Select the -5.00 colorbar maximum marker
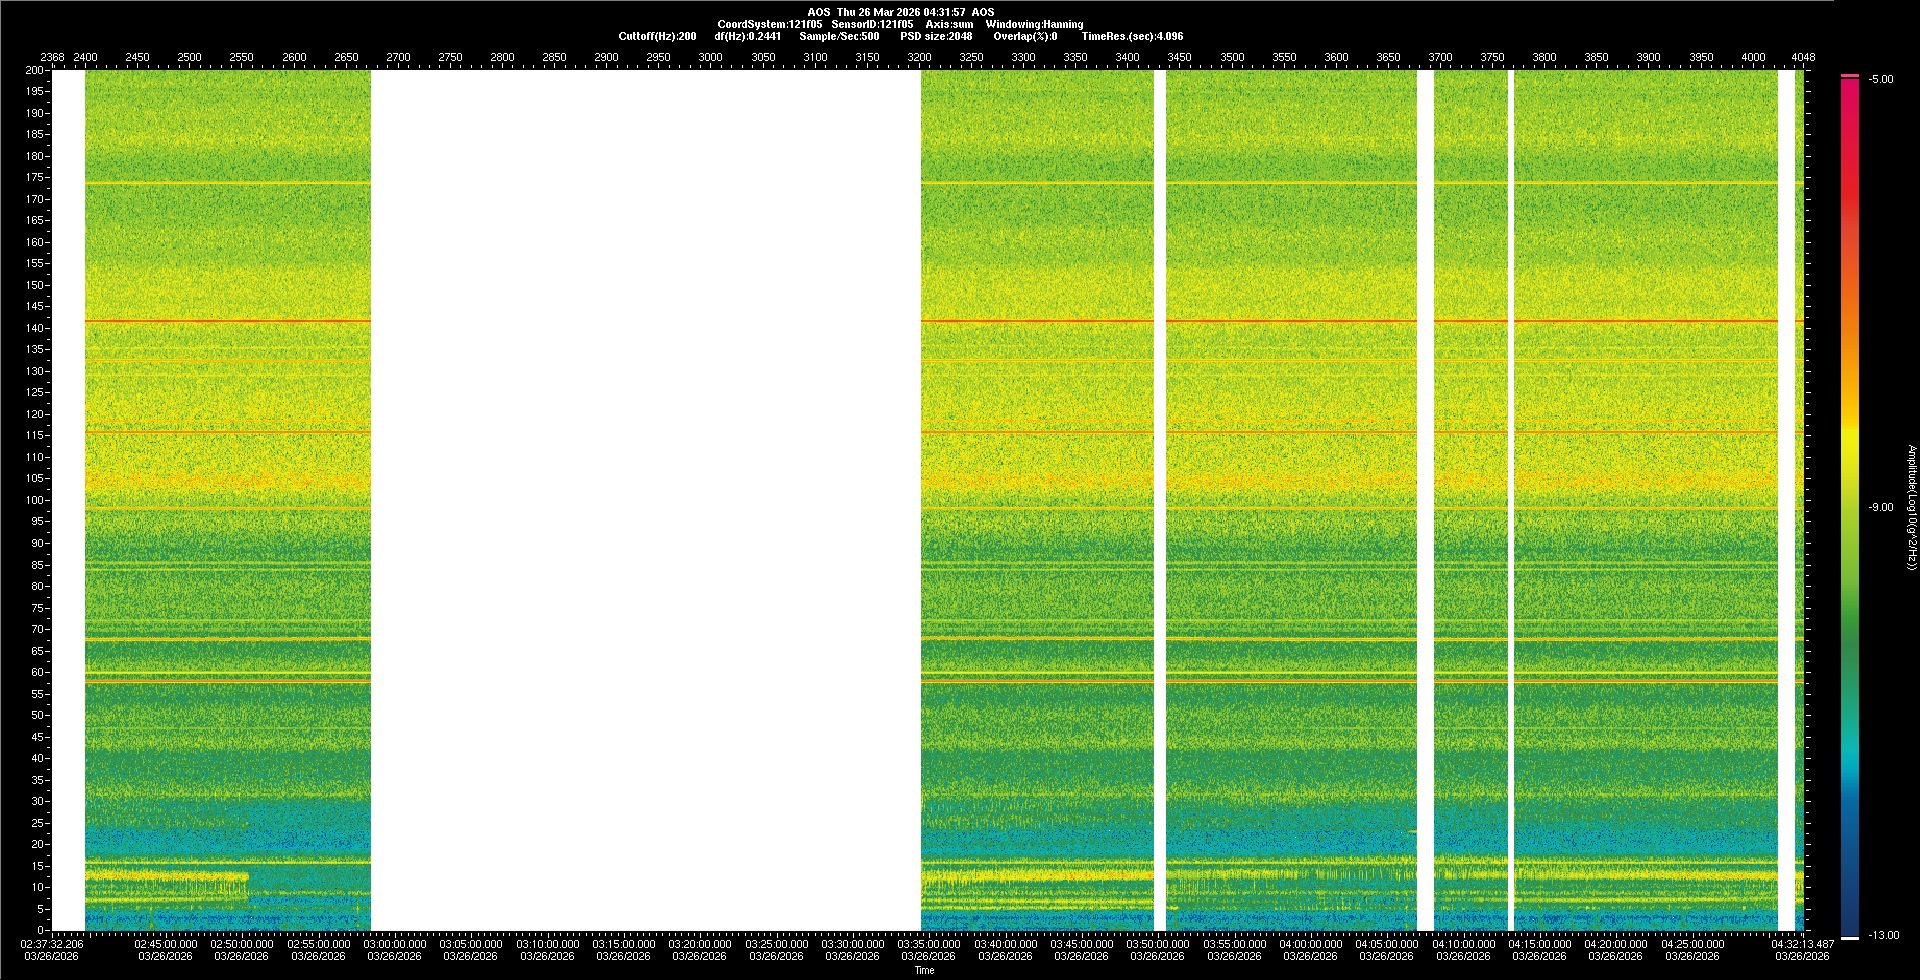Image resolution: width=1920 pixels, height=980 pixels. tap(1850, 76)
